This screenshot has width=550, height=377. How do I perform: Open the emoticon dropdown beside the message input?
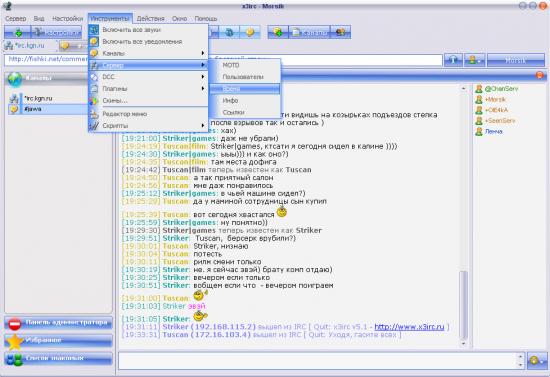(x=537, y=361)
